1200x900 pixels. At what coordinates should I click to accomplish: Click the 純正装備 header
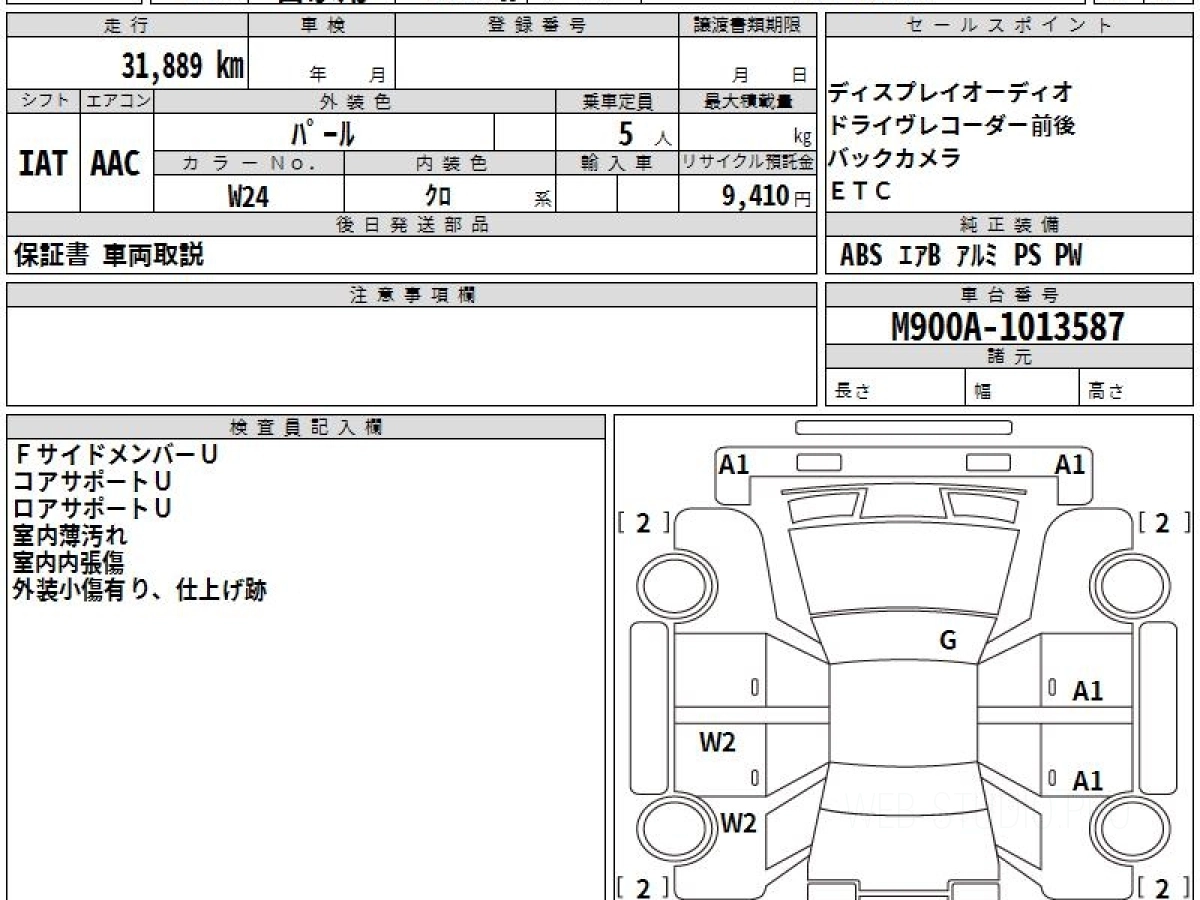point(1009,225)
